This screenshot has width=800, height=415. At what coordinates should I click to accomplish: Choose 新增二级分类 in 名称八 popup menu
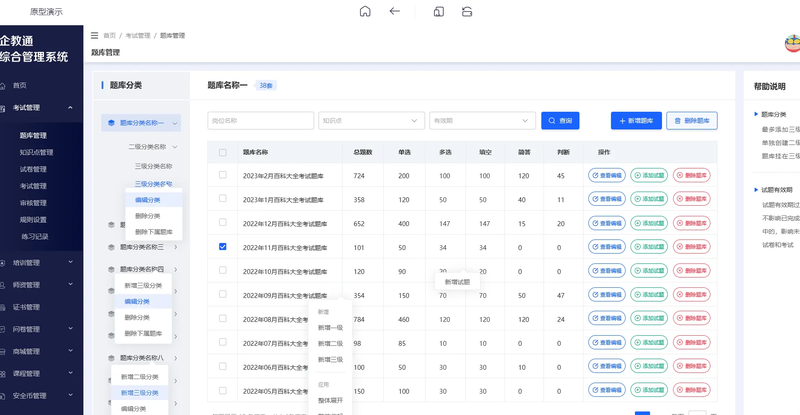140,377
